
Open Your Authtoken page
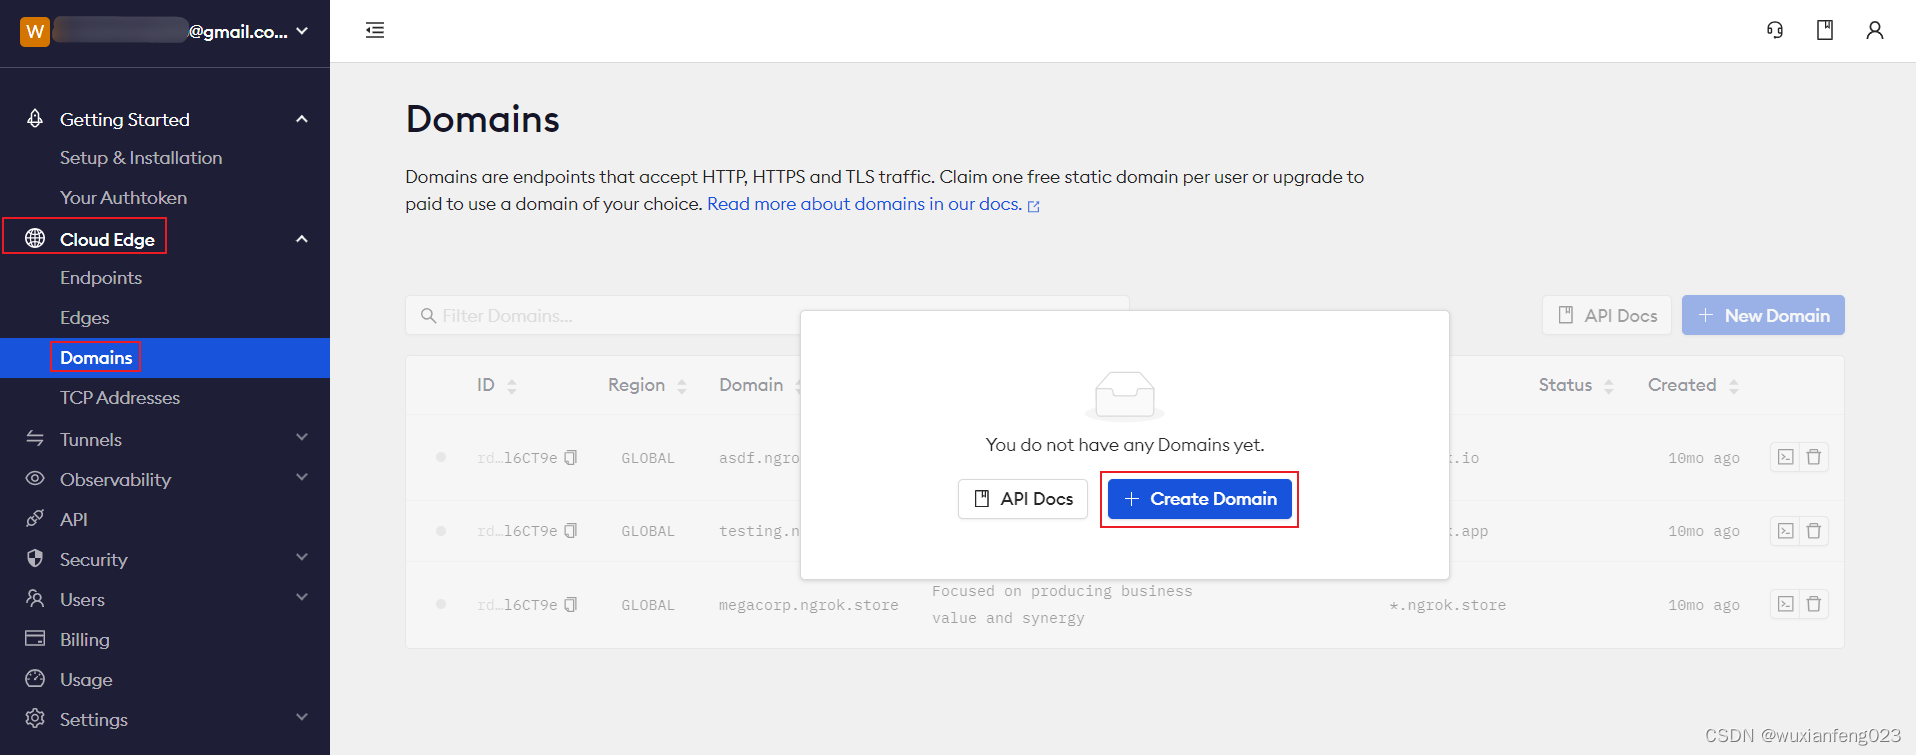tap(123, 198)
